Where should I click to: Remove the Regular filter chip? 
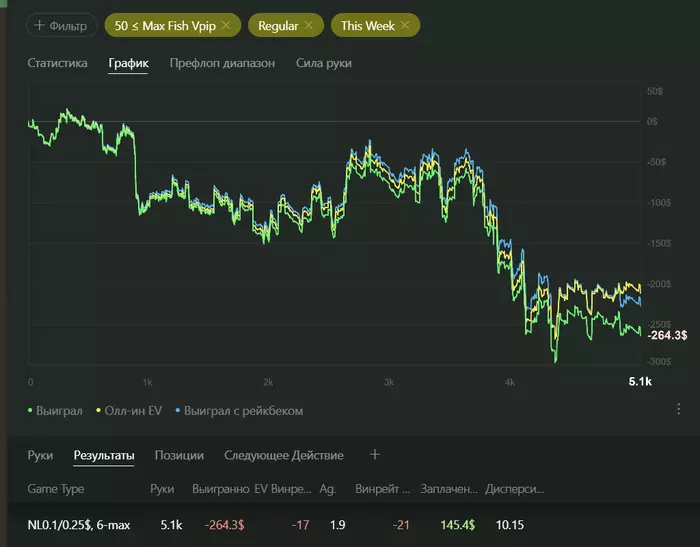(x=308, y=25)
